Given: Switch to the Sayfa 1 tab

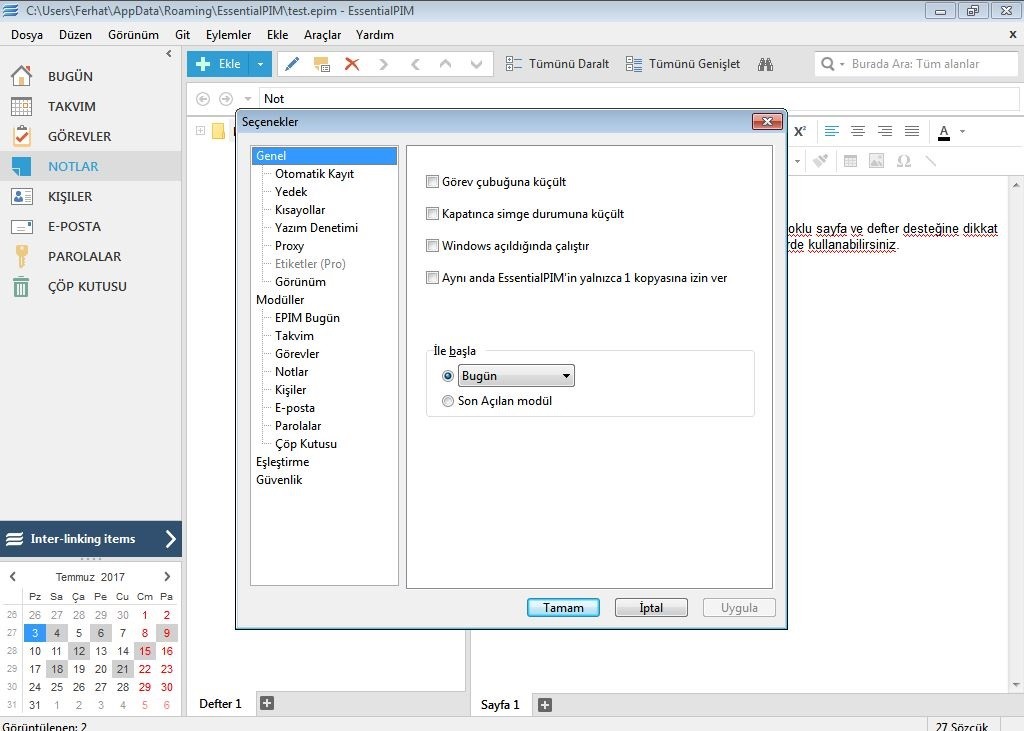Looking at the screenshot, I should (x=500, y=705).
